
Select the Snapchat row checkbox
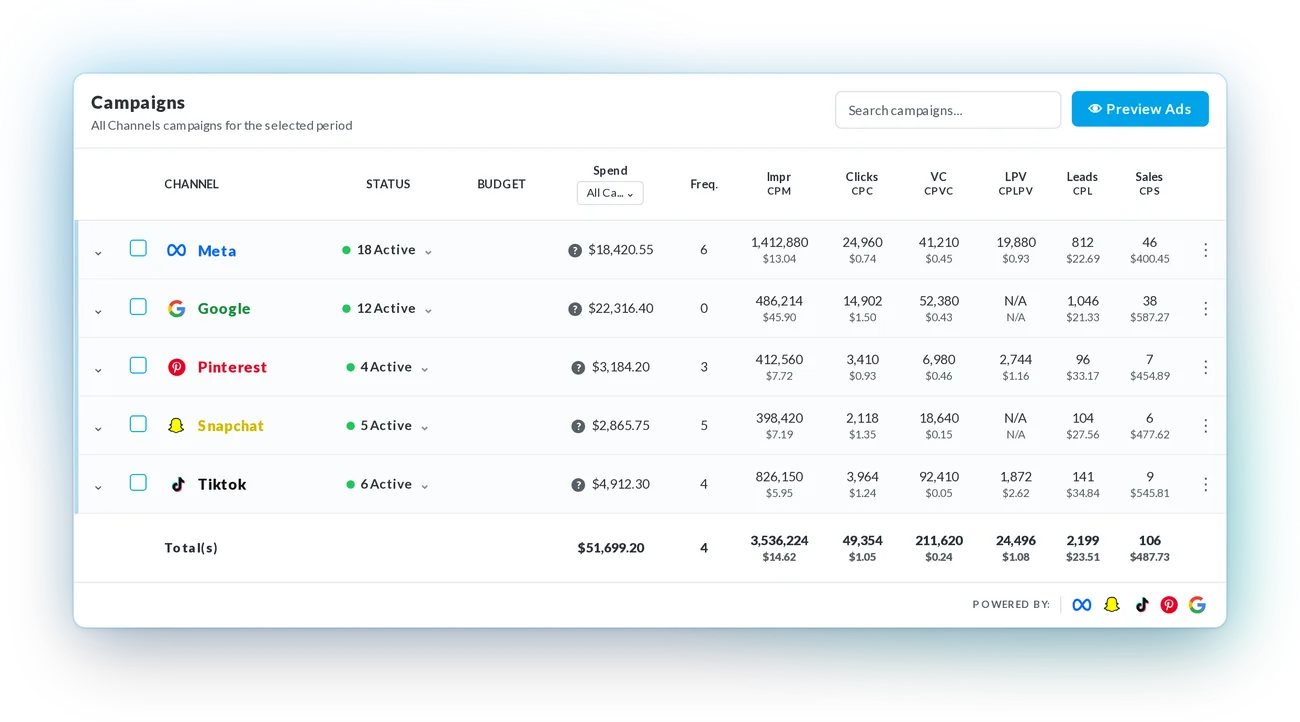[x=138, y=424]
